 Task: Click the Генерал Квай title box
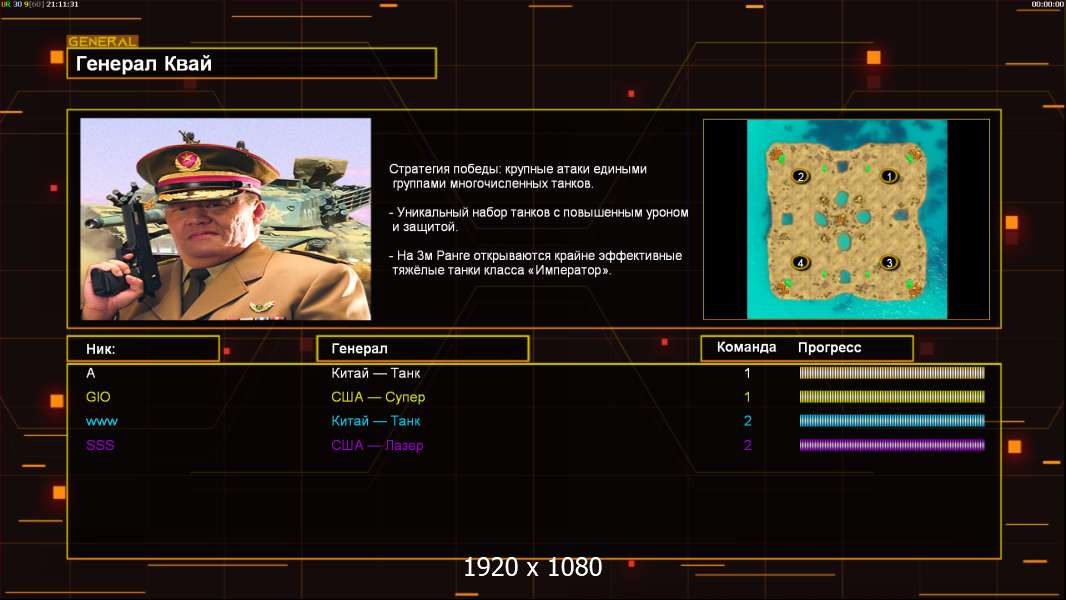coord(251,64)
